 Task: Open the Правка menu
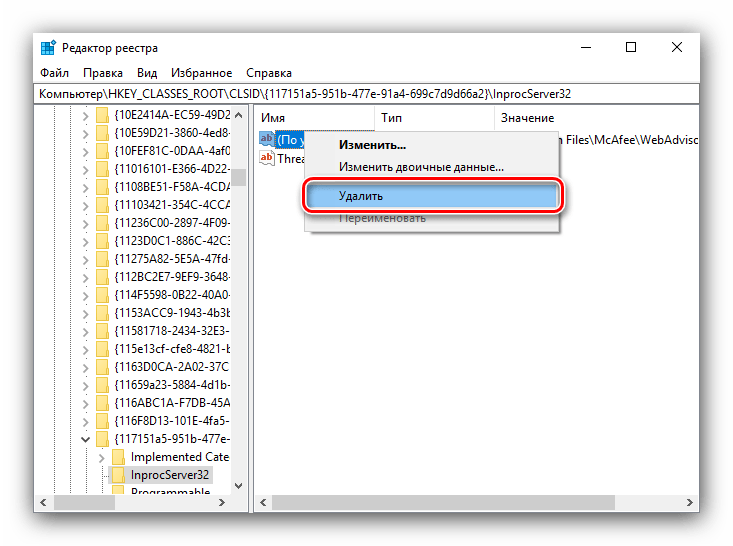[103, 73]
